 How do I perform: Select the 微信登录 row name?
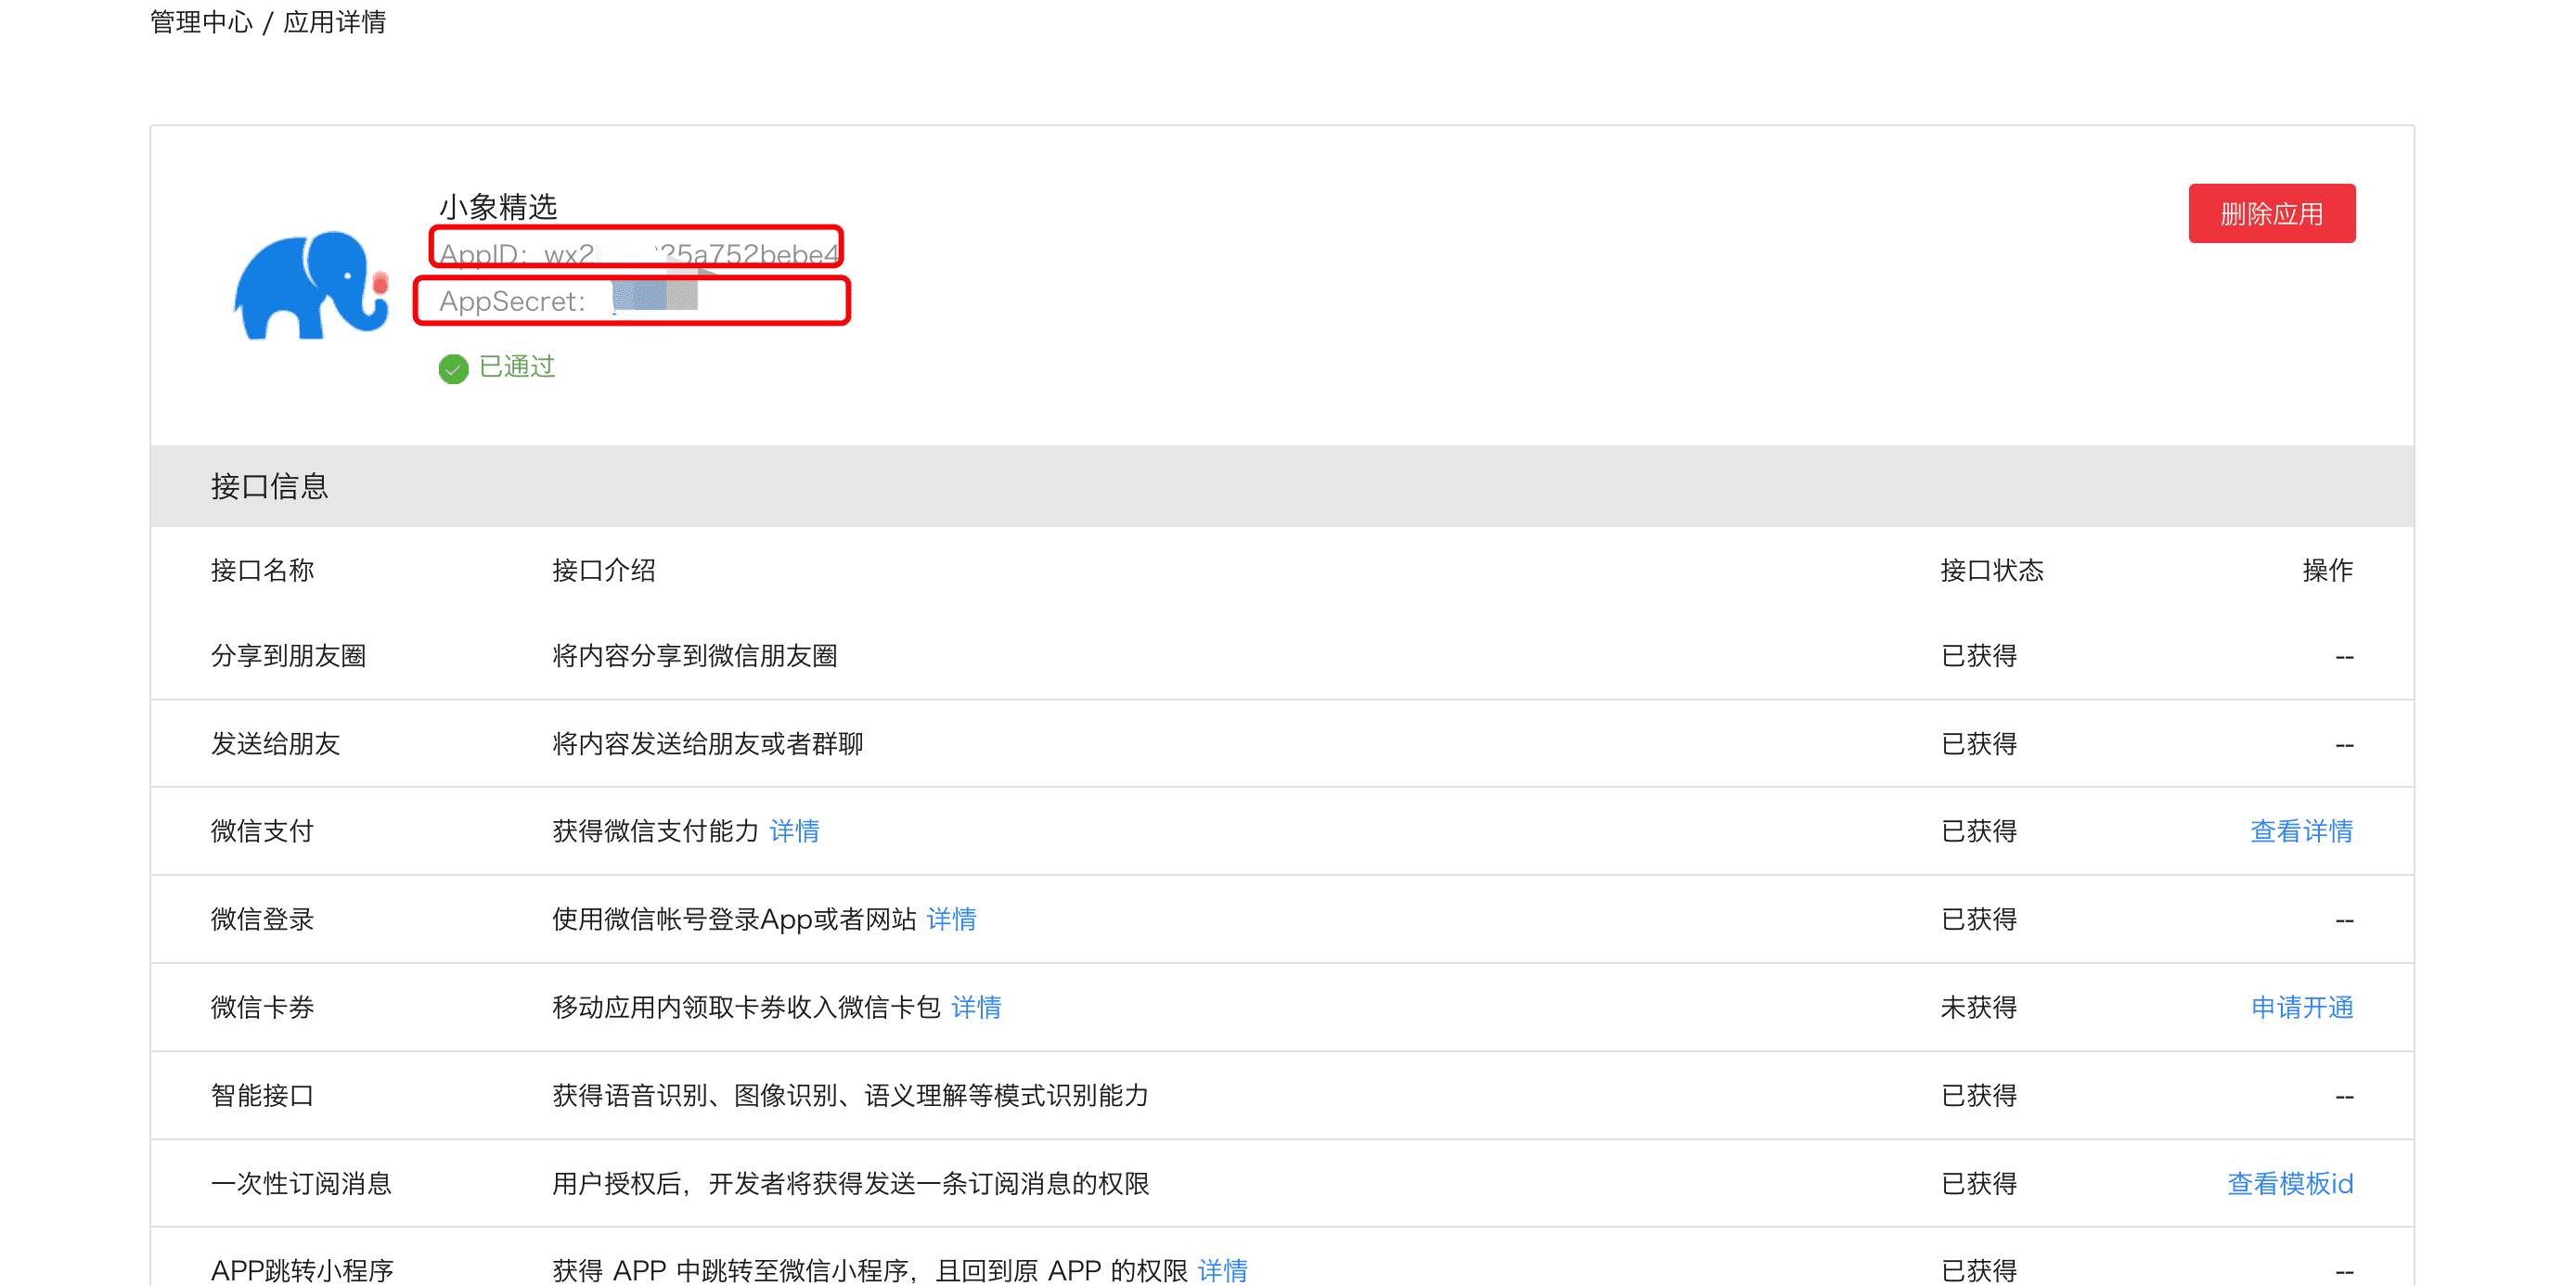[x=262, y=919]
